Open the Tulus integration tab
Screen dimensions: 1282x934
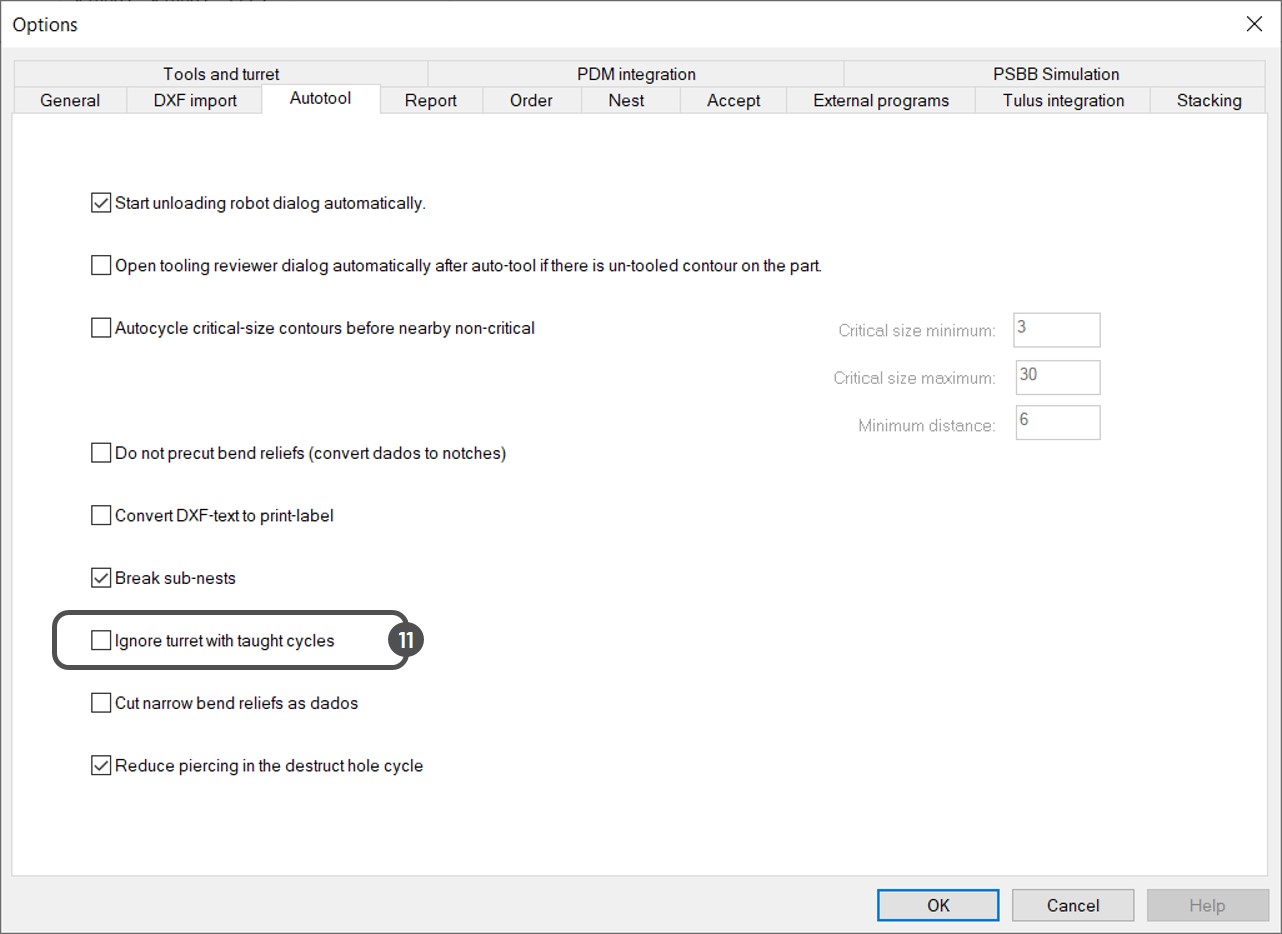tap(1063, 100)
